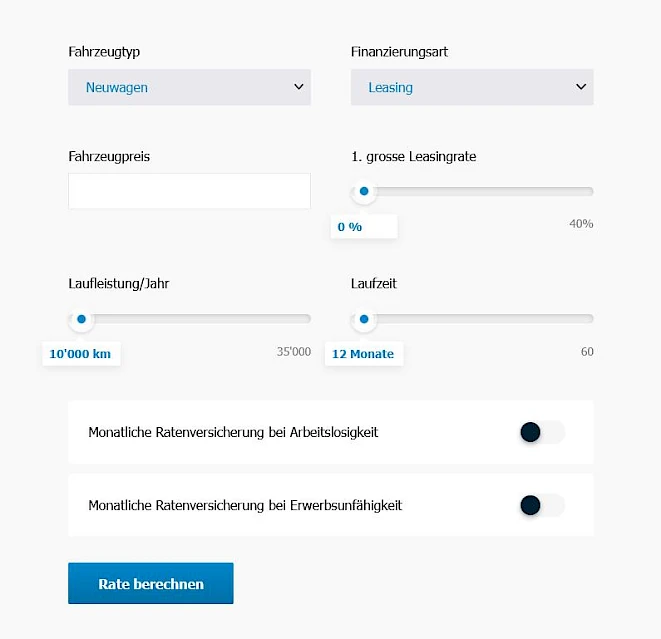Click the Fahrzeugpreis label text
The width and height of the screenshot is (661, 639).
tap(109, 157)
